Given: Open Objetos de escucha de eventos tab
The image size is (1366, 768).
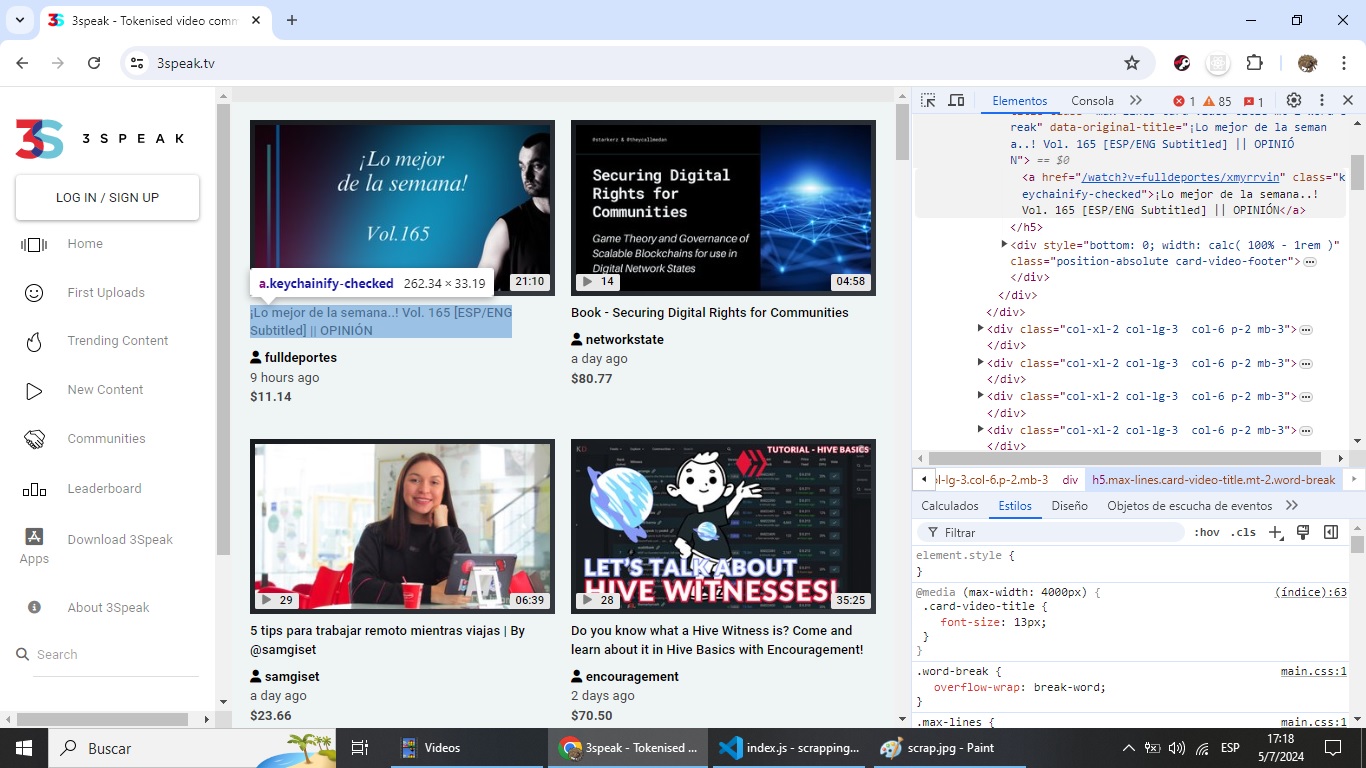Looking at the screenshot, I should pos(1189,506).
